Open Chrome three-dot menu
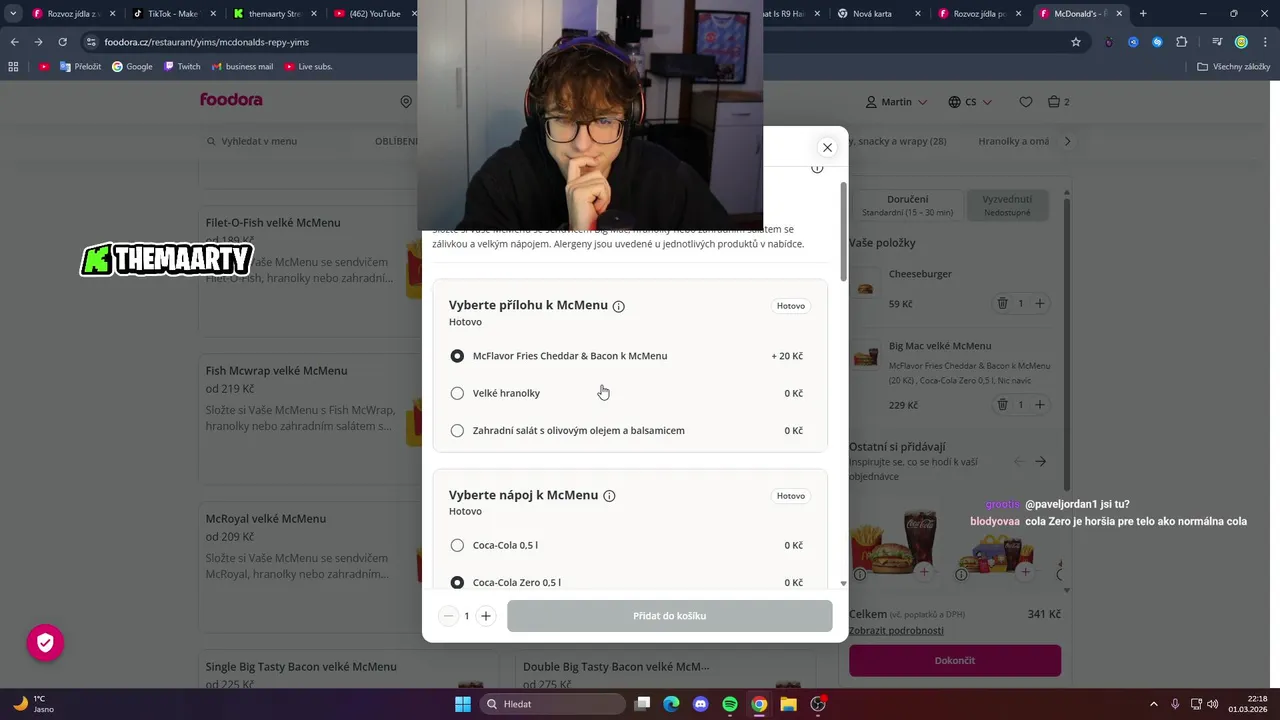This screenshot has width=1280, height=720. click(x=1265, y=42)
